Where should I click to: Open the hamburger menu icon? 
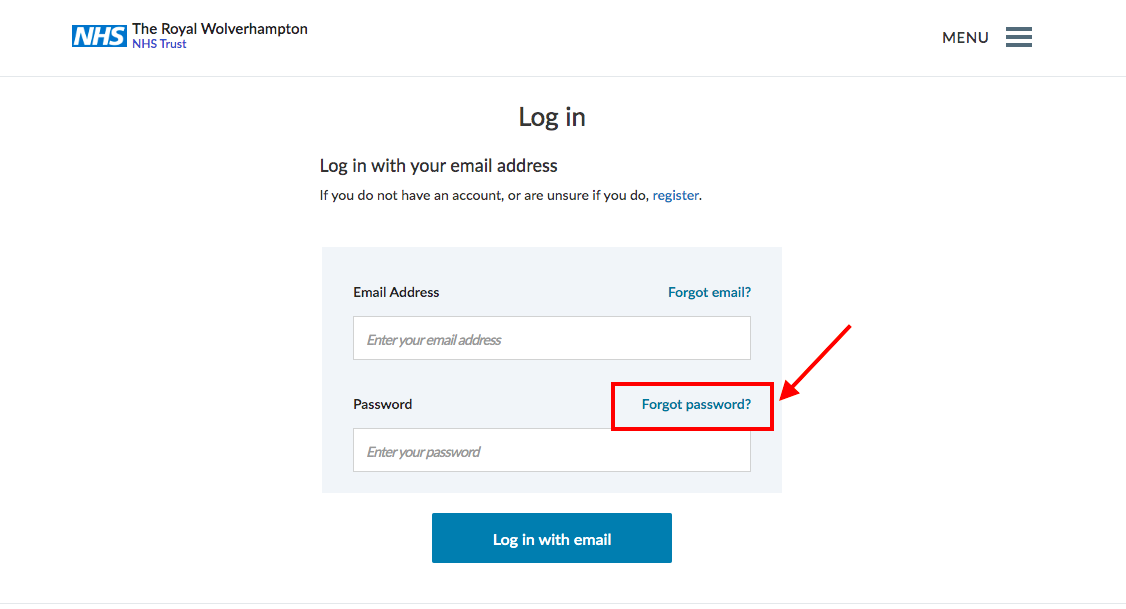point(1018,37)
